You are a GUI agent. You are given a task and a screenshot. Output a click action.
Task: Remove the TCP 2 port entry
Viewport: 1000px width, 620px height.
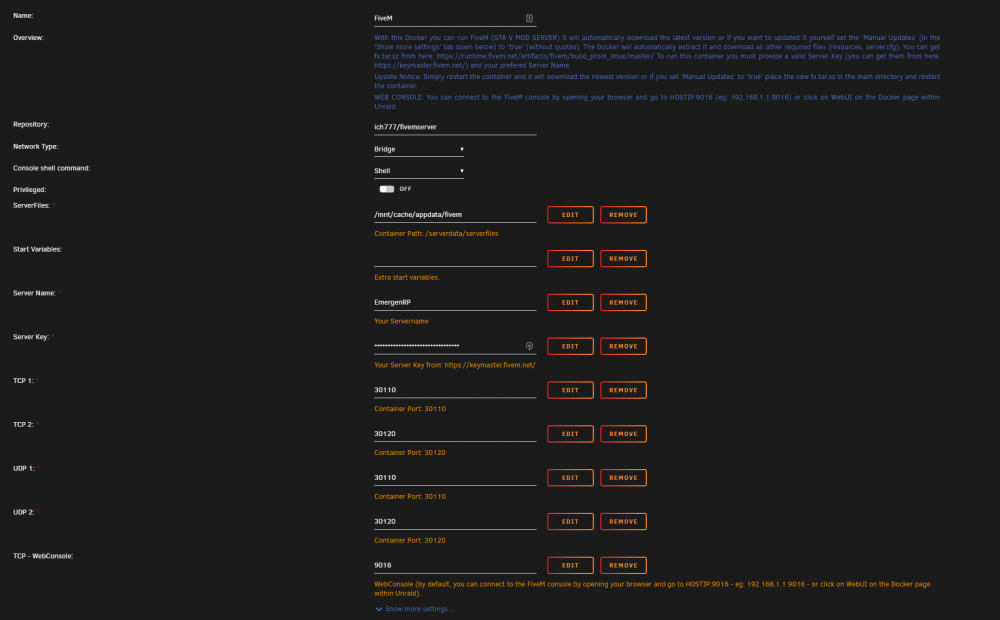click(x=623, y=434)
